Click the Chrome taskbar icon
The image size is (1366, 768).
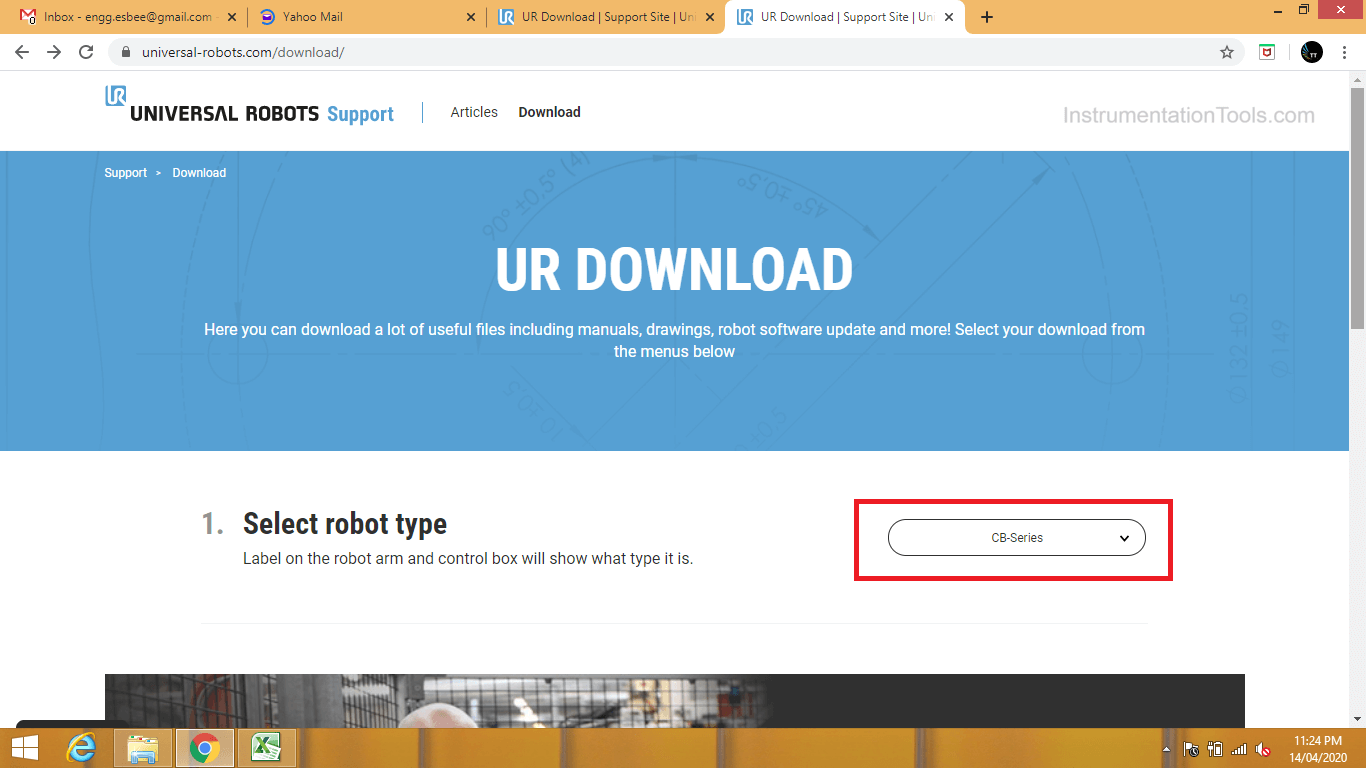205,748
